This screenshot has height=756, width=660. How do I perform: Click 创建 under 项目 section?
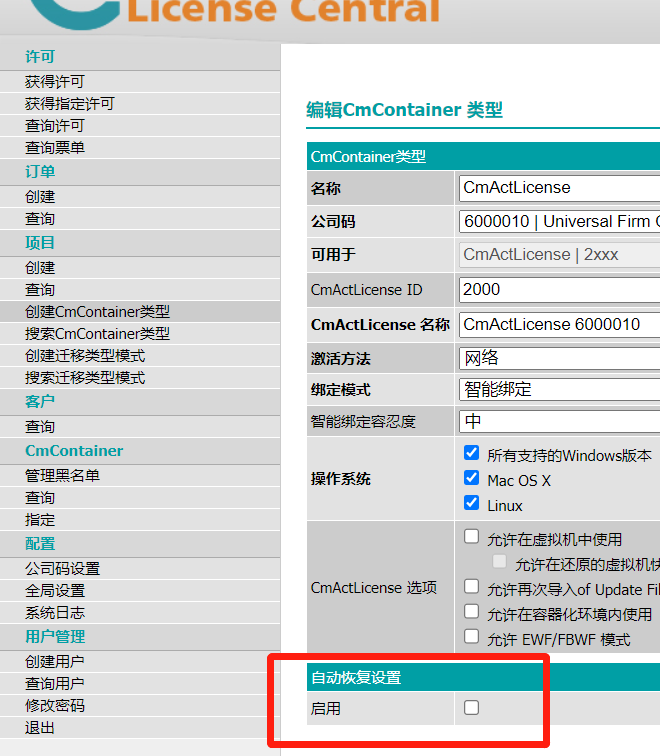pyautogui.click(x=40, y=268)
